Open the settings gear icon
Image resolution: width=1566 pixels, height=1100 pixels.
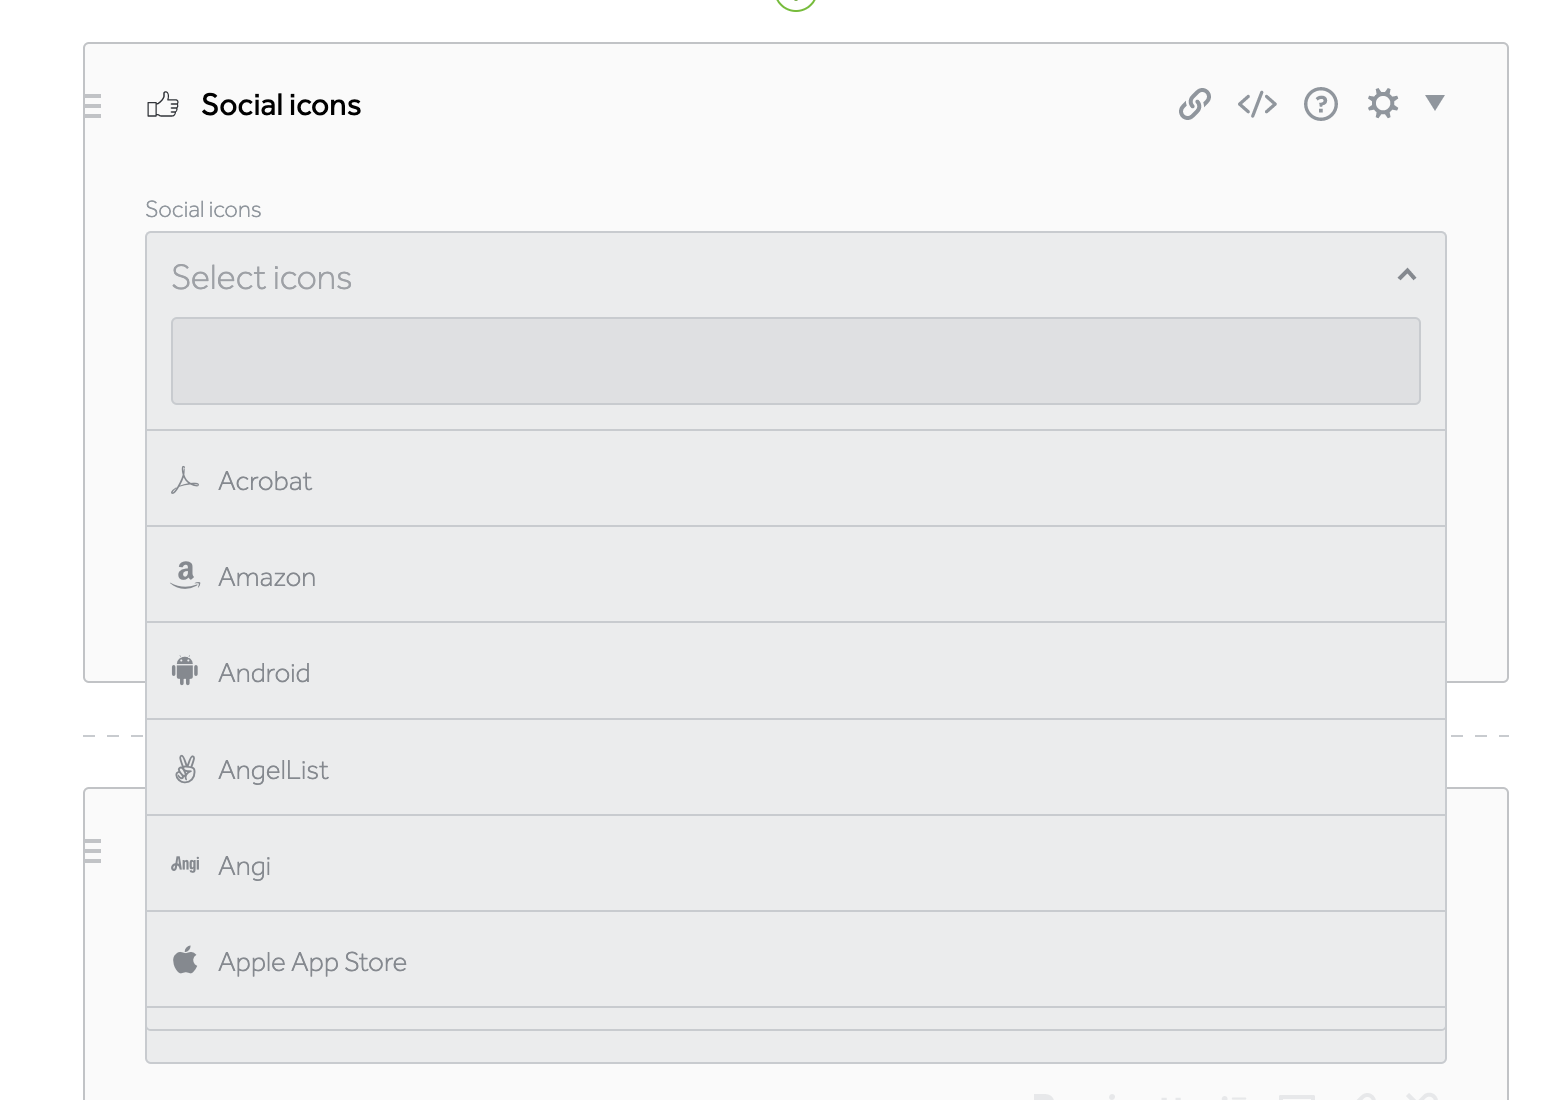tap(1382, 103)
